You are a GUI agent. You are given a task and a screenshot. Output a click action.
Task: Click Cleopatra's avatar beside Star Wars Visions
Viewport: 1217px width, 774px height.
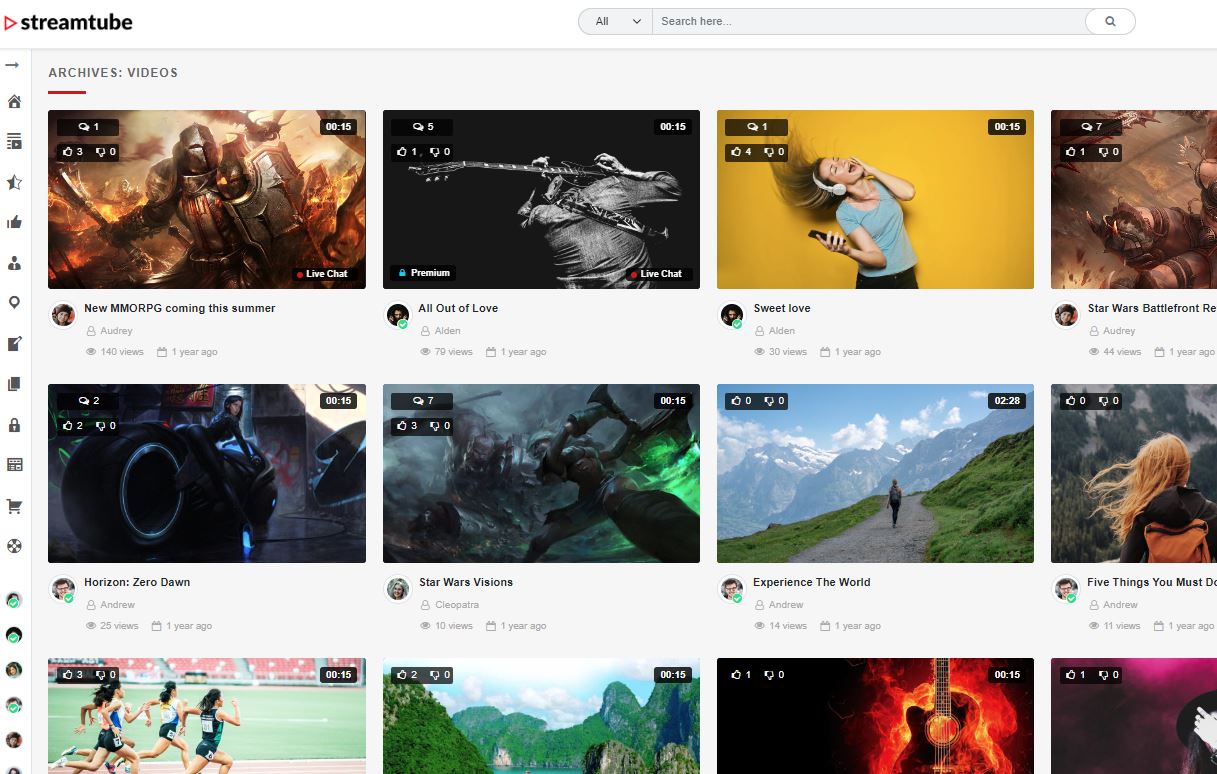[x=398, y=589]
